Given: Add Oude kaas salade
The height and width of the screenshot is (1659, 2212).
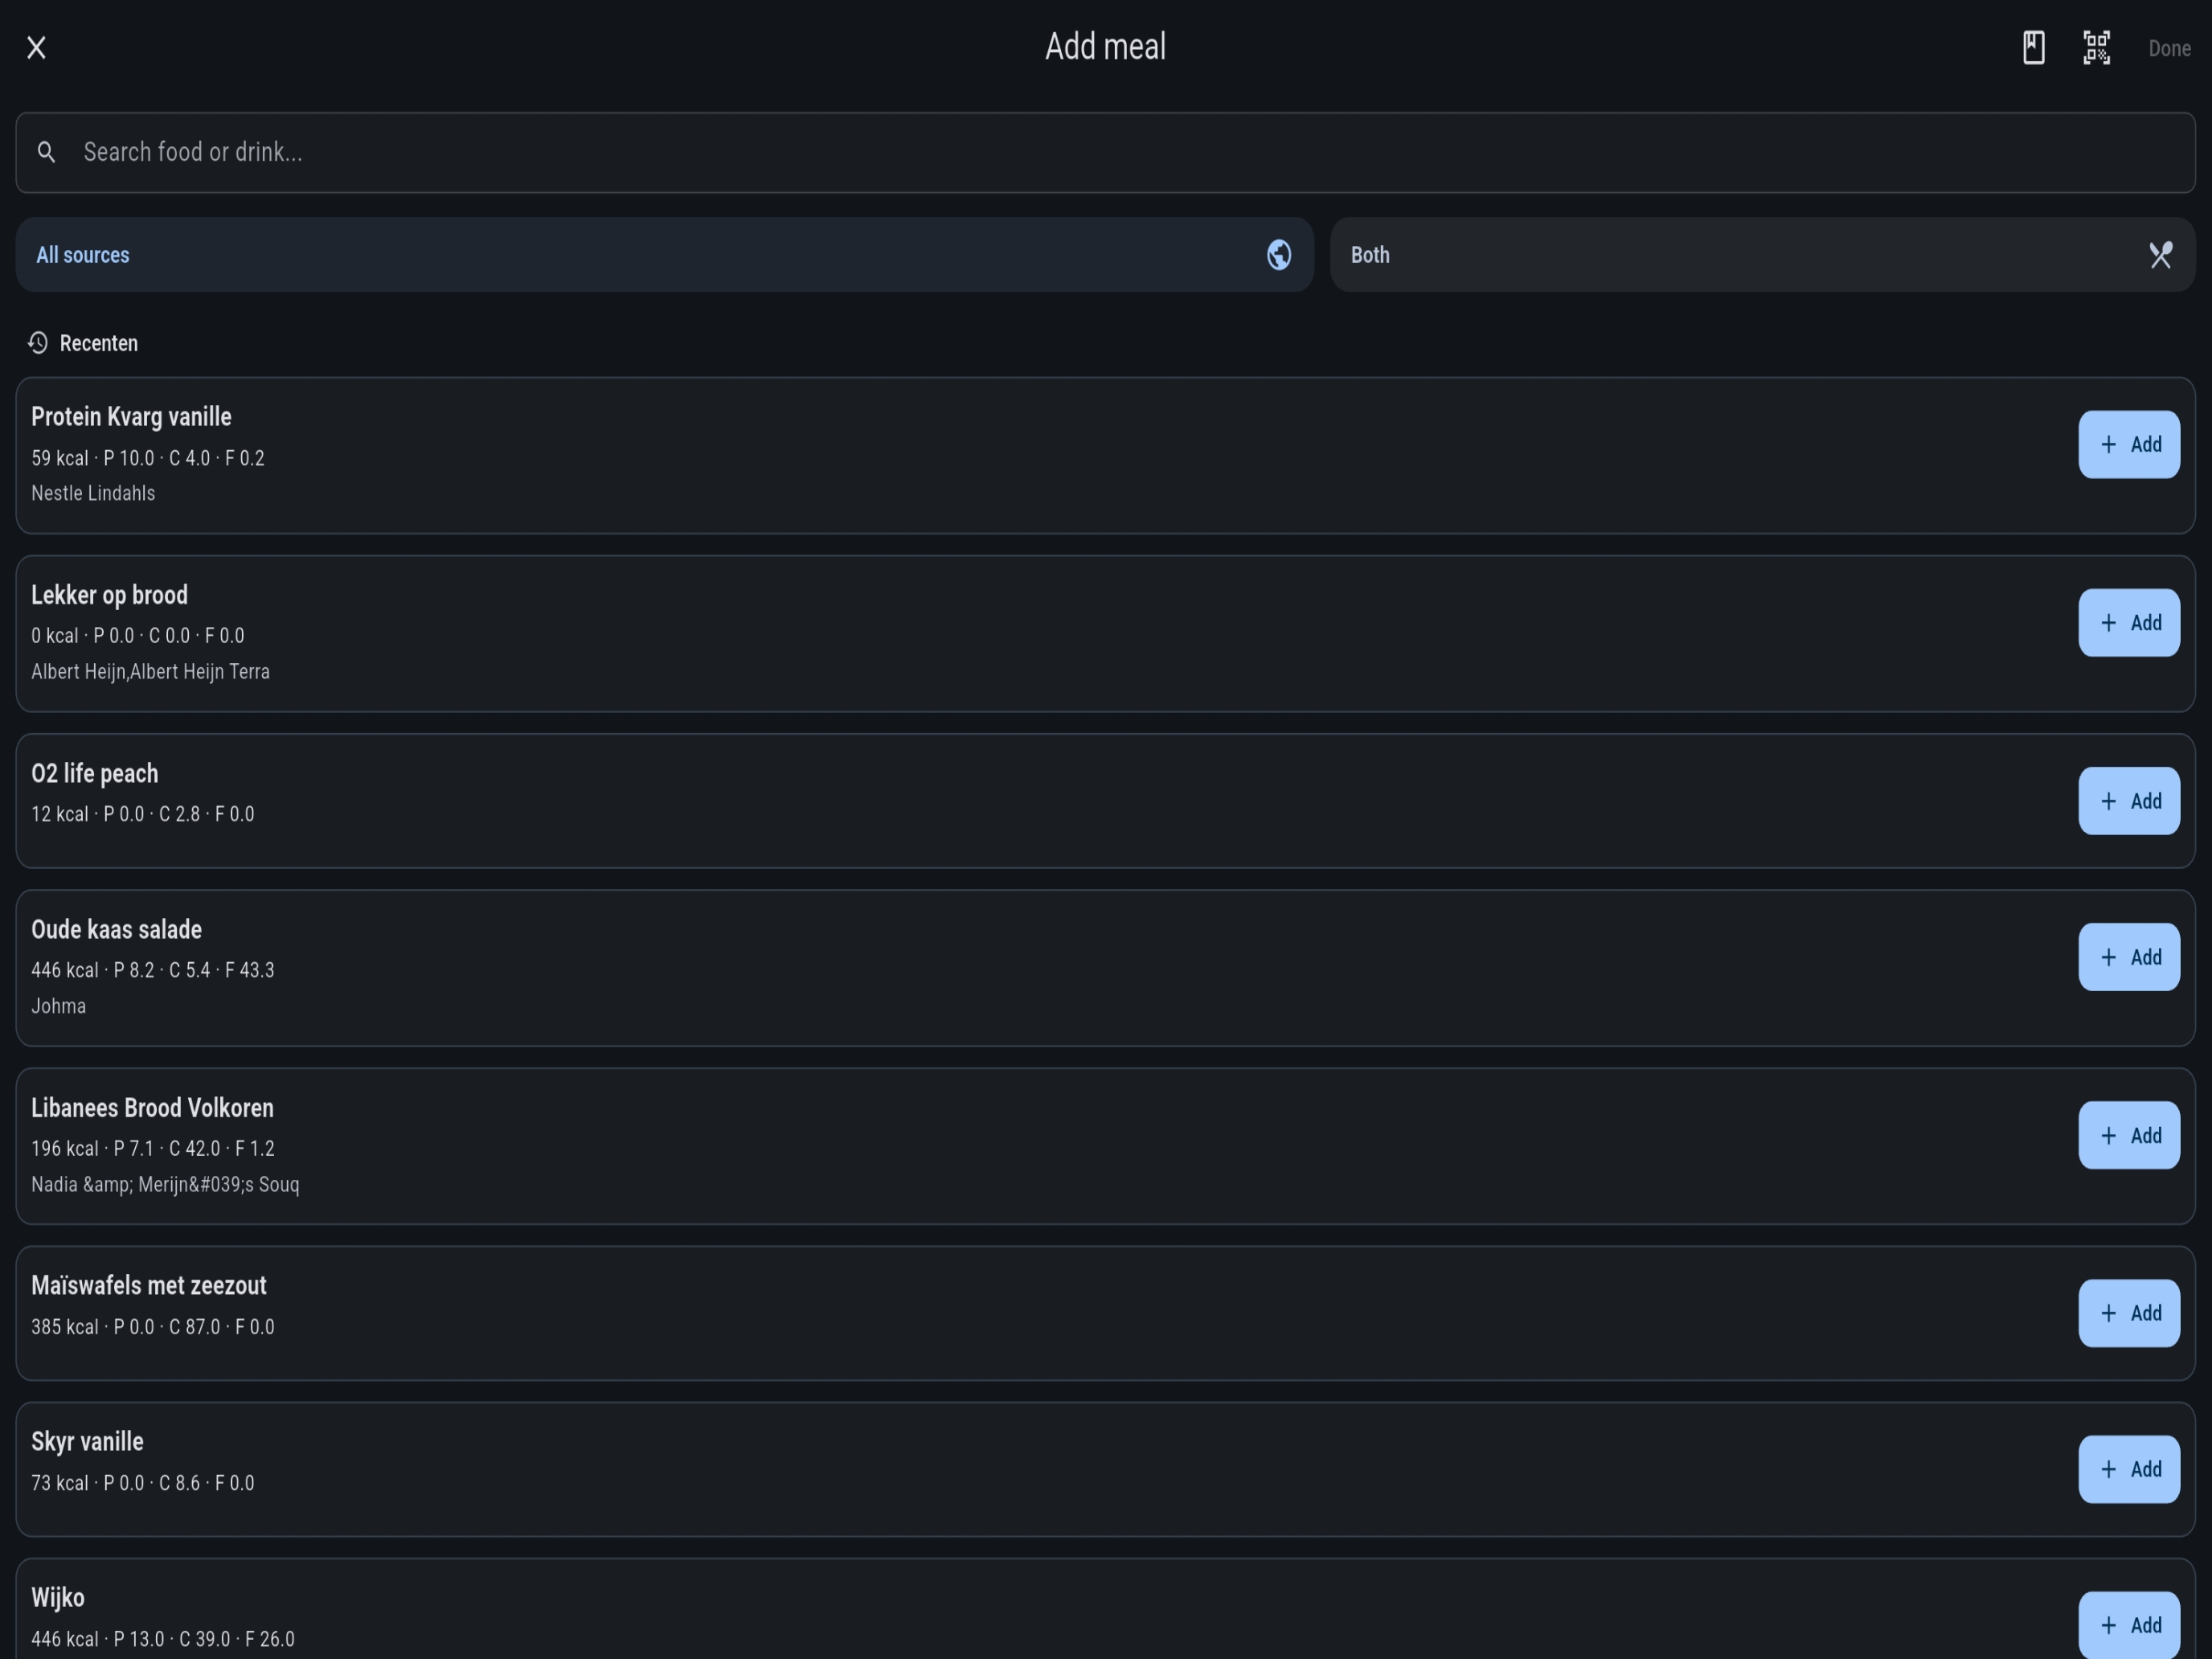Looking at the screenshot, I should coord(2129,957).
